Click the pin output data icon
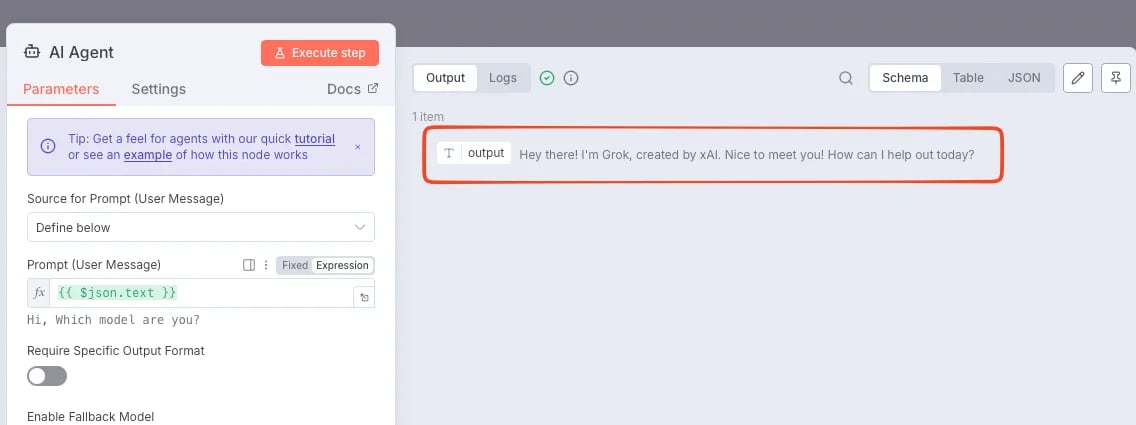This screenshot has height=425, width=1136. tap(1116, 77)
